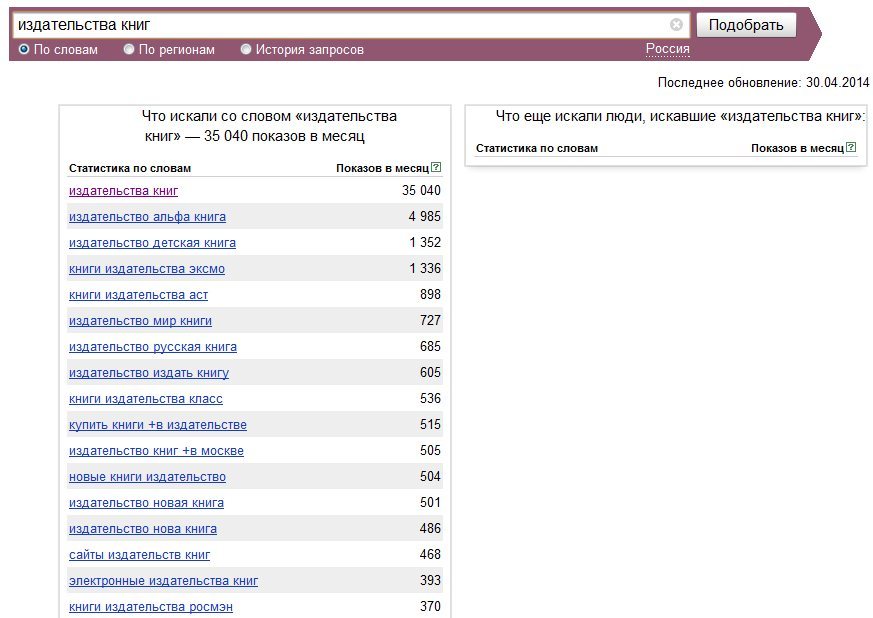
Task: Open the 'электронные издательства книг' link
Action: [164, 581]
